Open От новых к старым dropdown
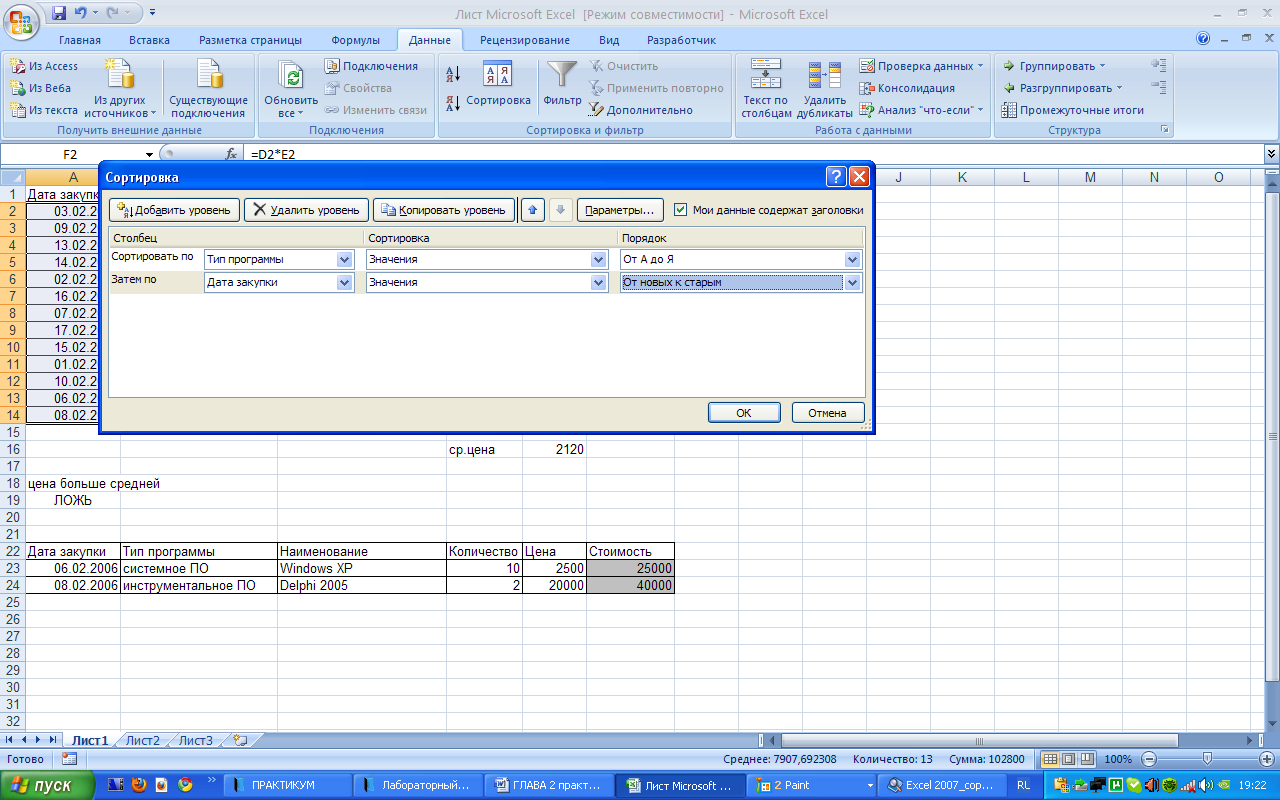Image resolution: width=1280 pixels, height=800 pixels. (x=852, y=282)
